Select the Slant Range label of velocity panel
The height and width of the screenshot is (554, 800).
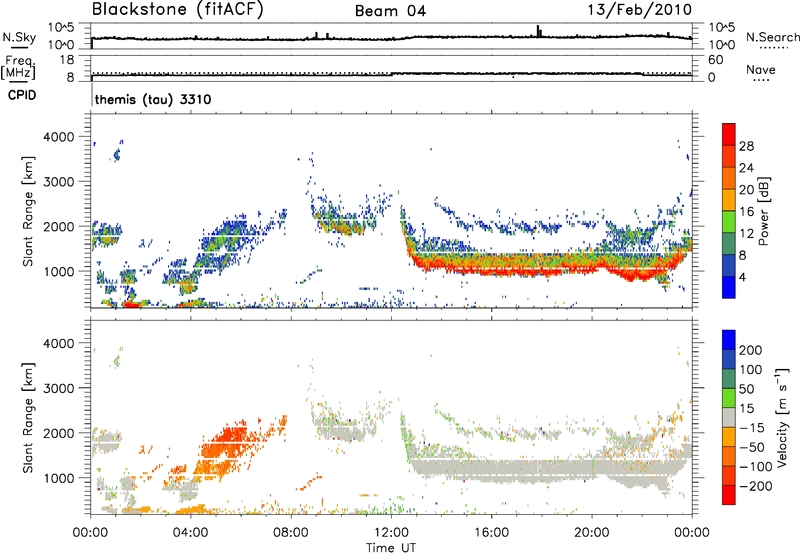point(28,417)
